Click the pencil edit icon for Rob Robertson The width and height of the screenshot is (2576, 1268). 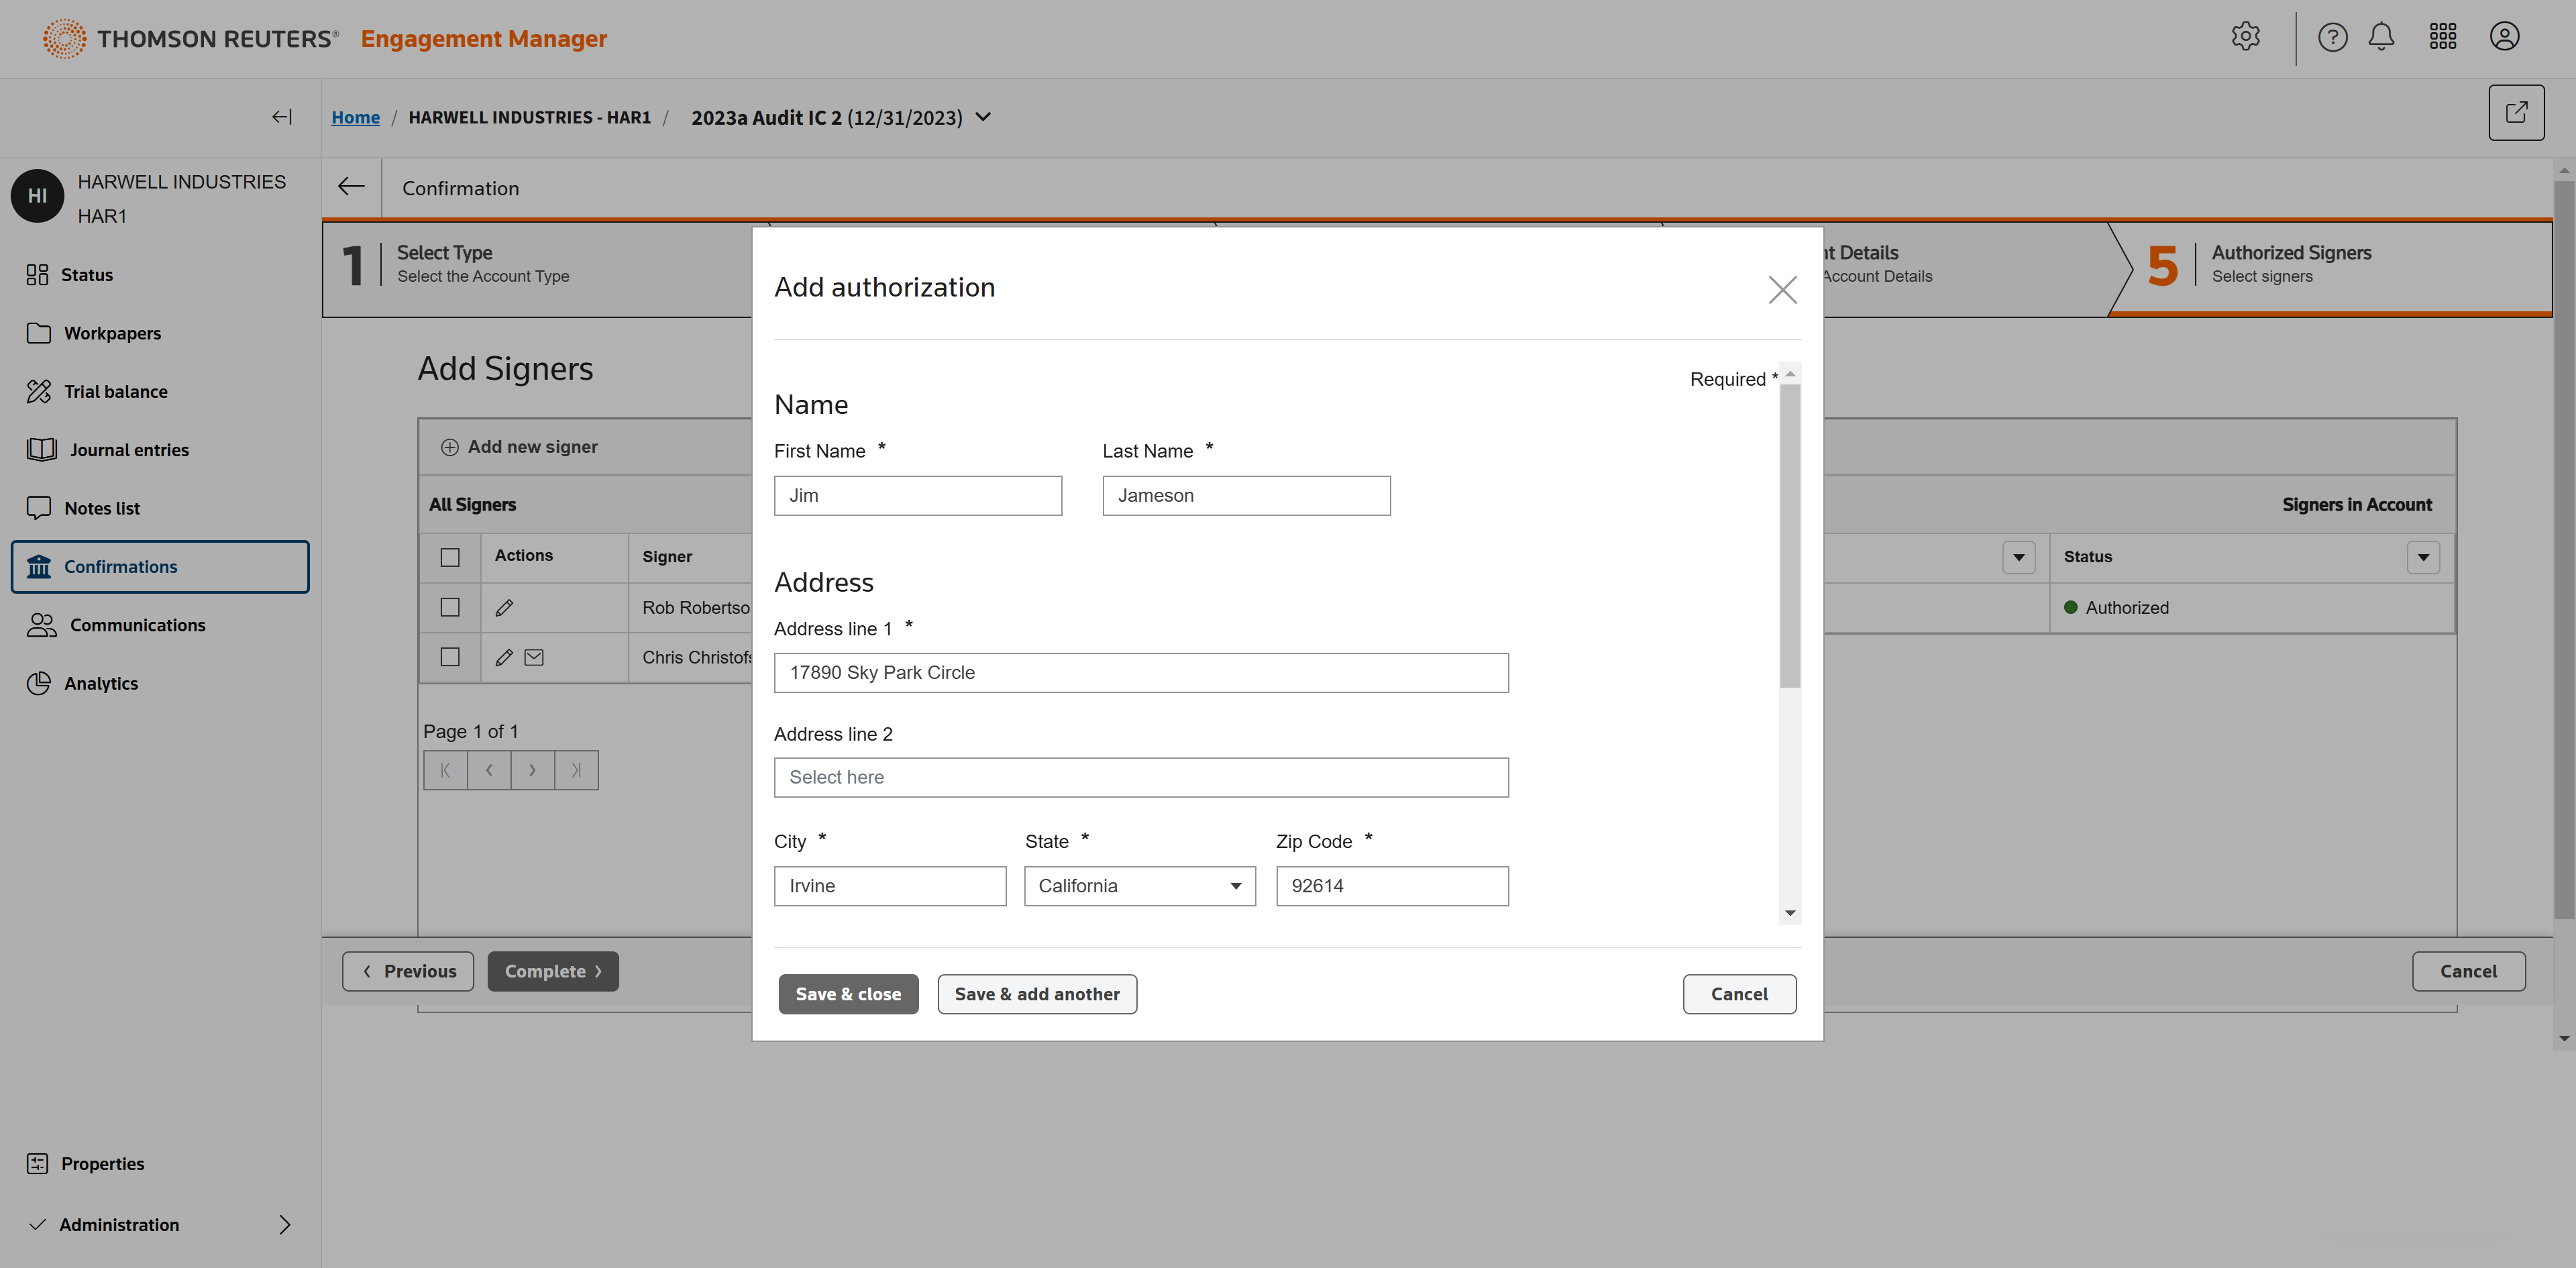(504, 608)
